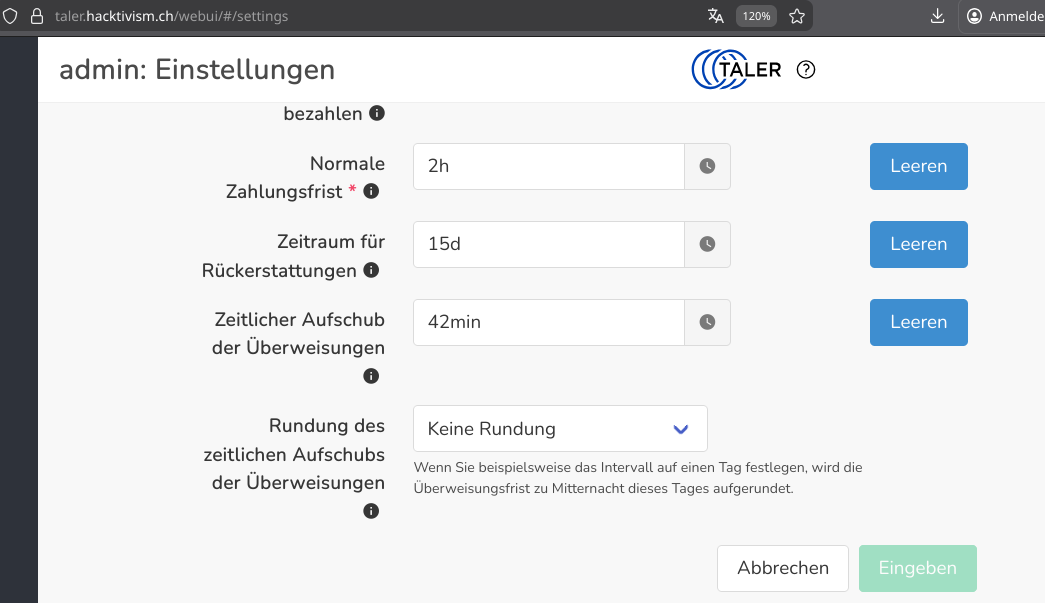Click into the 42min duration input field

coord(548,322)
